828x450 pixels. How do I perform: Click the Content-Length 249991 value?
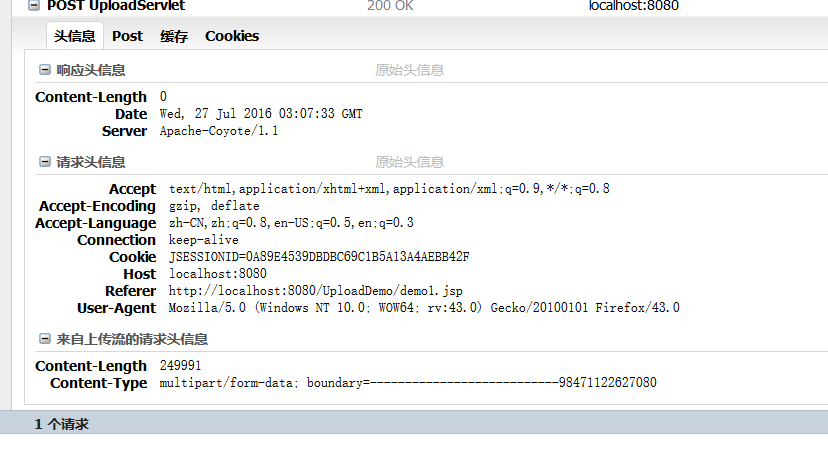coord(181,365)
